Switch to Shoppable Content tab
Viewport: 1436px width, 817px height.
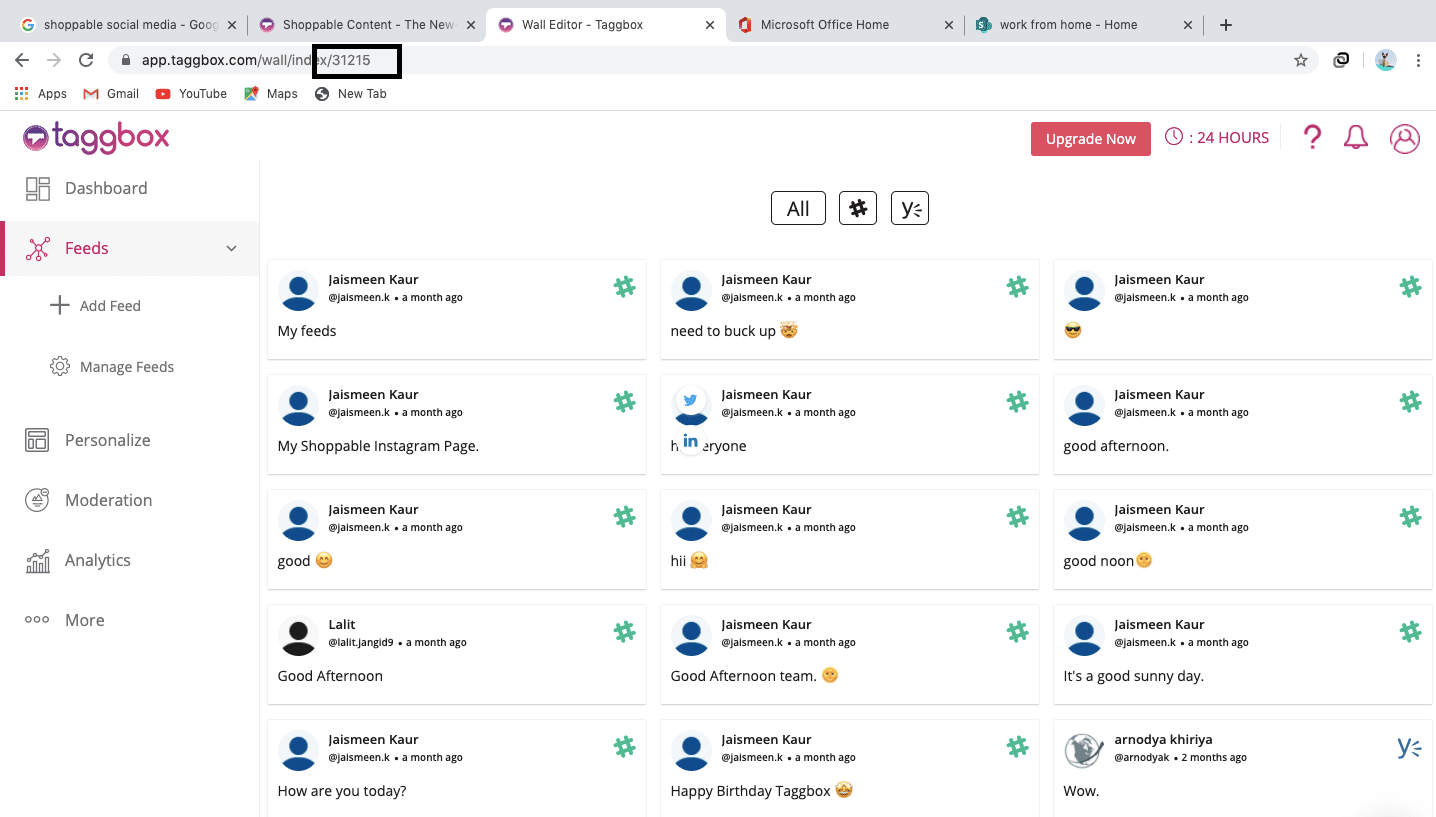(367, 25)
